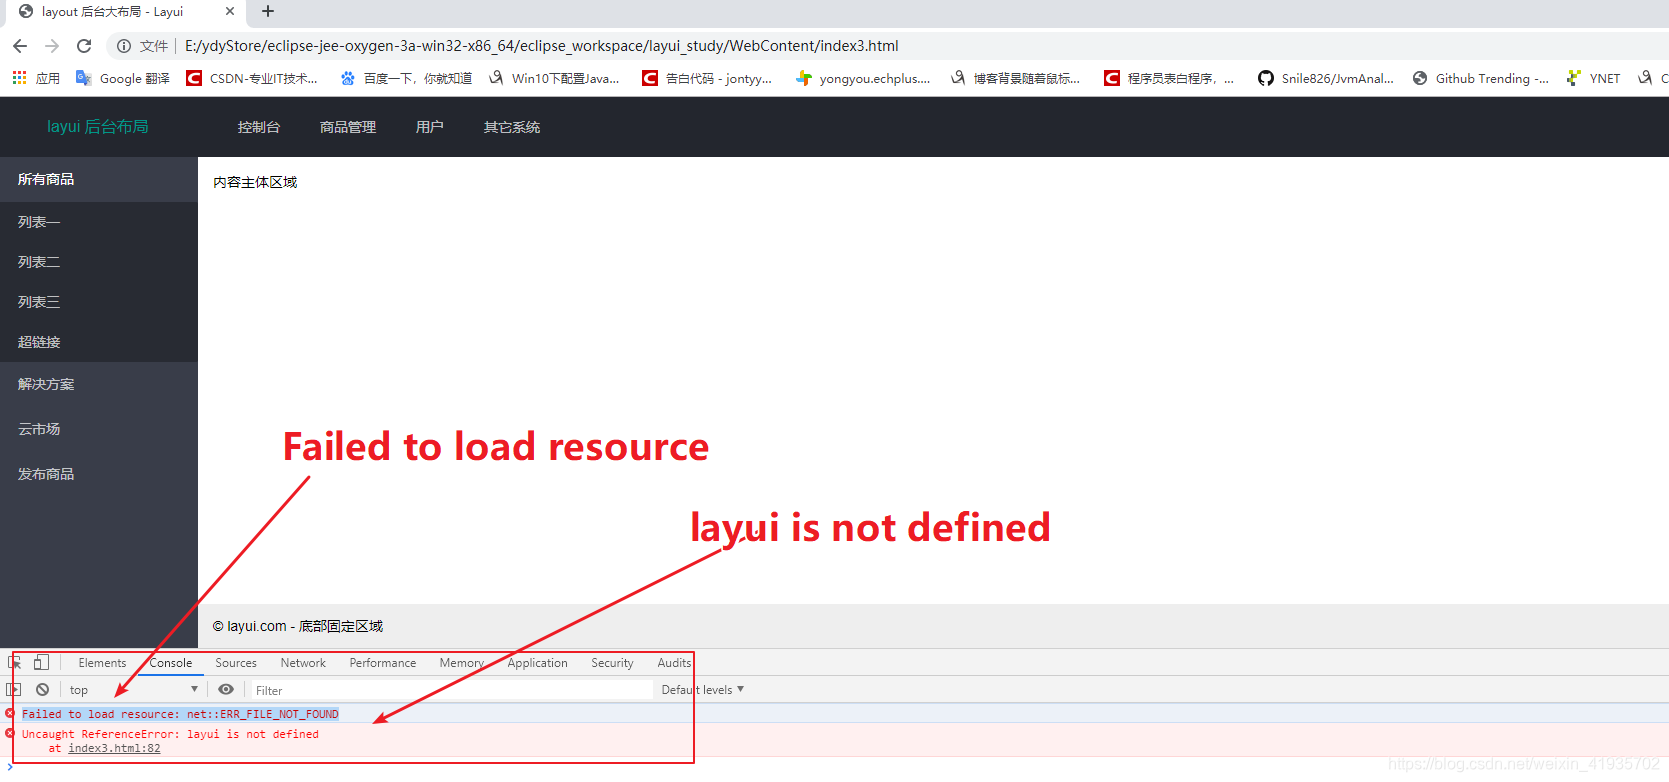Open the 百度一下 bookmark

[x=406, y=78]
